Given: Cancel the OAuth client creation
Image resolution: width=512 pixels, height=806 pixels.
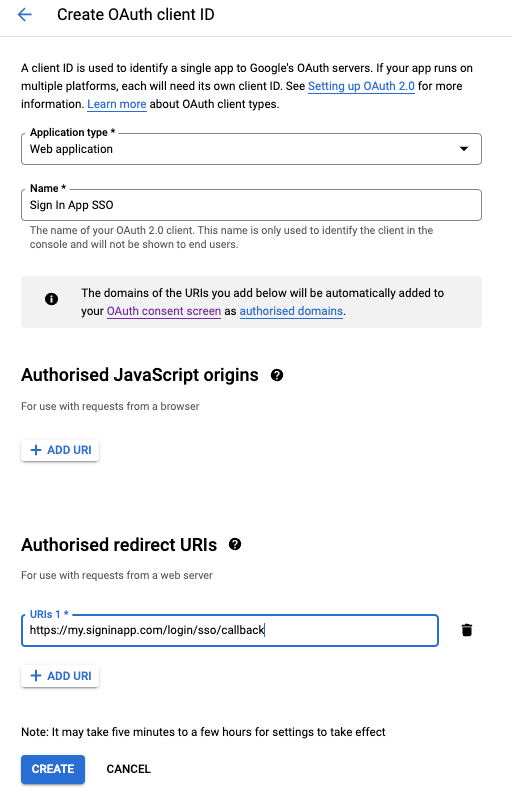Looking at the screenshot, I should point(129,769).
